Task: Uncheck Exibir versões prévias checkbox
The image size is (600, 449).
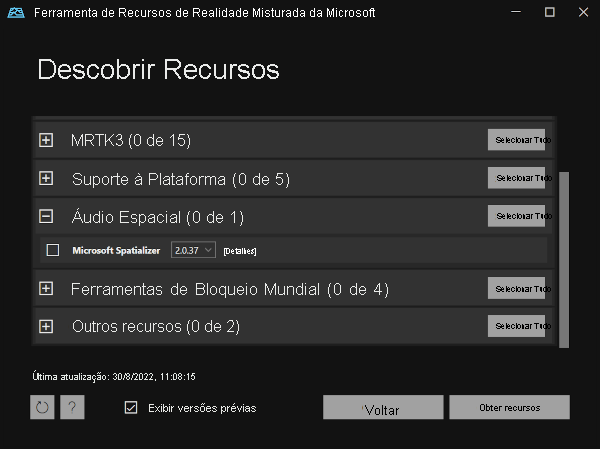Action: [131, 407]
